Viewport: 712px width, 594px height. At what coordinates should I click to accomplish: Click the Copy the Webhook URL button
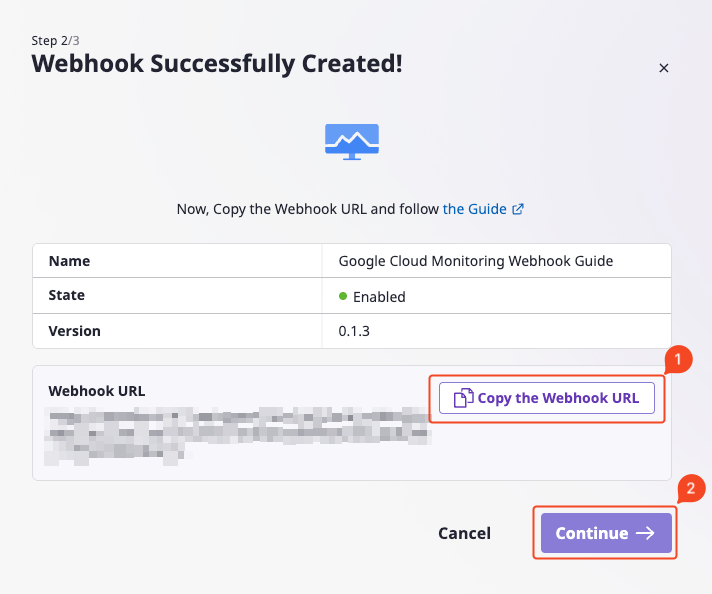point(547,398)
